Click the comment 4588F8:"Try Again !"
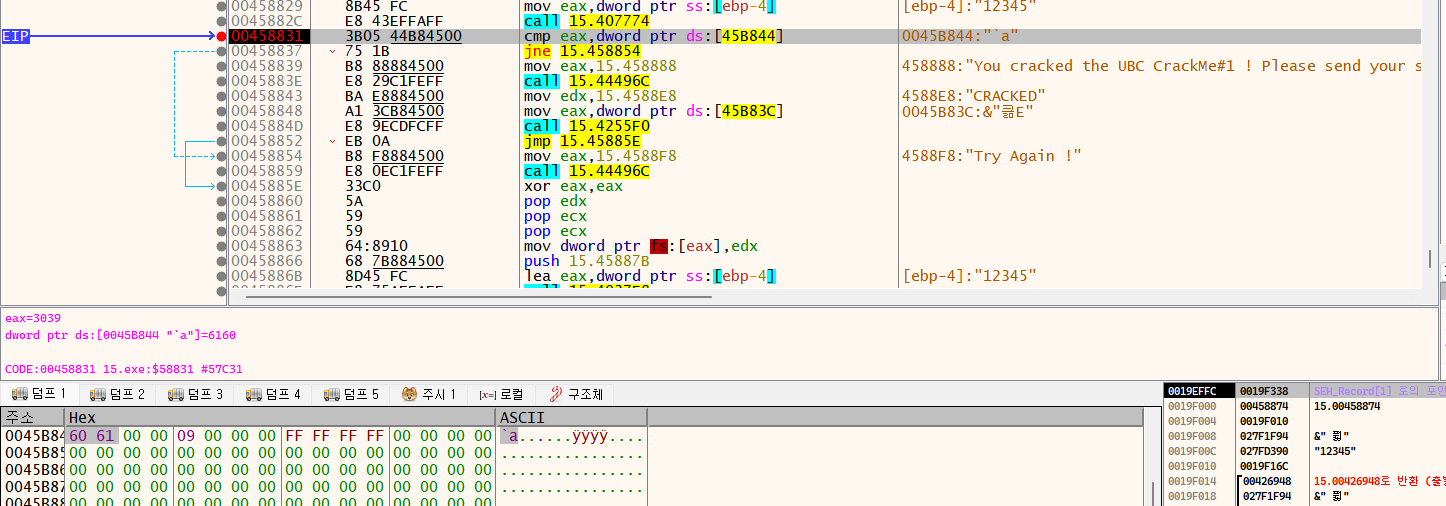This screenshot has height=506, width=1446. 991,156
